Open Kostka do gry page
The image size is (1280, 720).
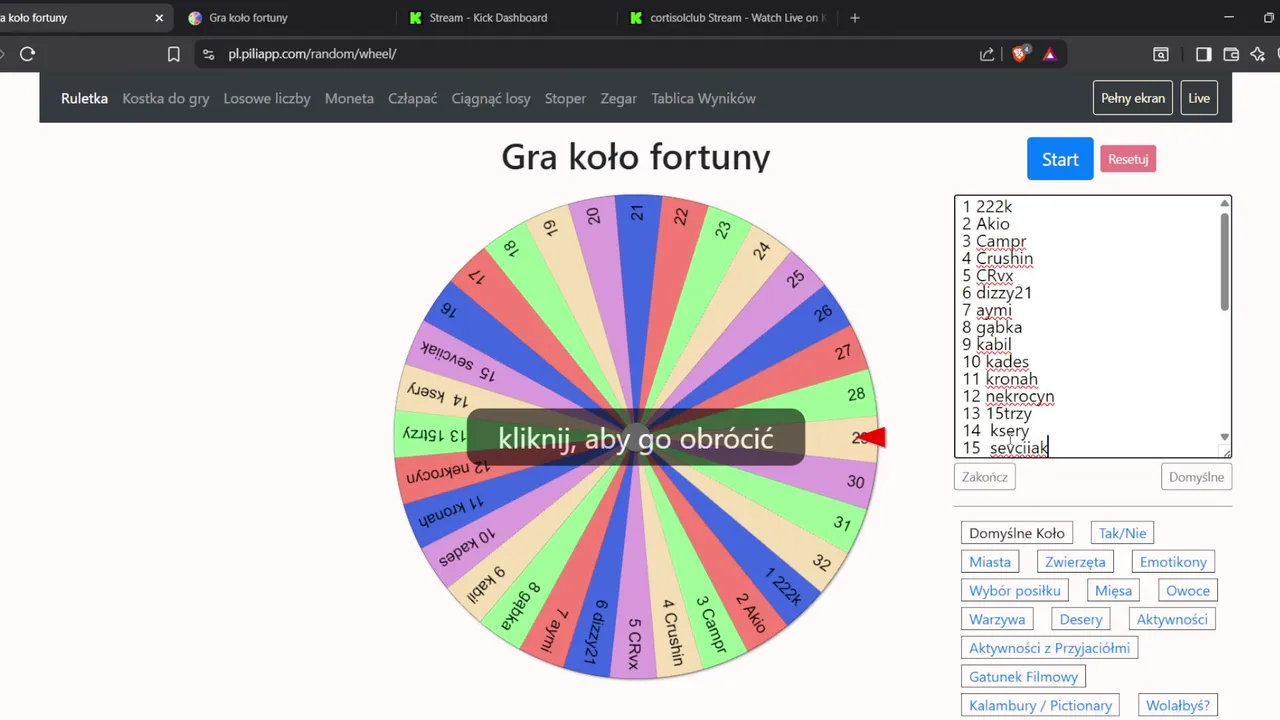point(166,98)
